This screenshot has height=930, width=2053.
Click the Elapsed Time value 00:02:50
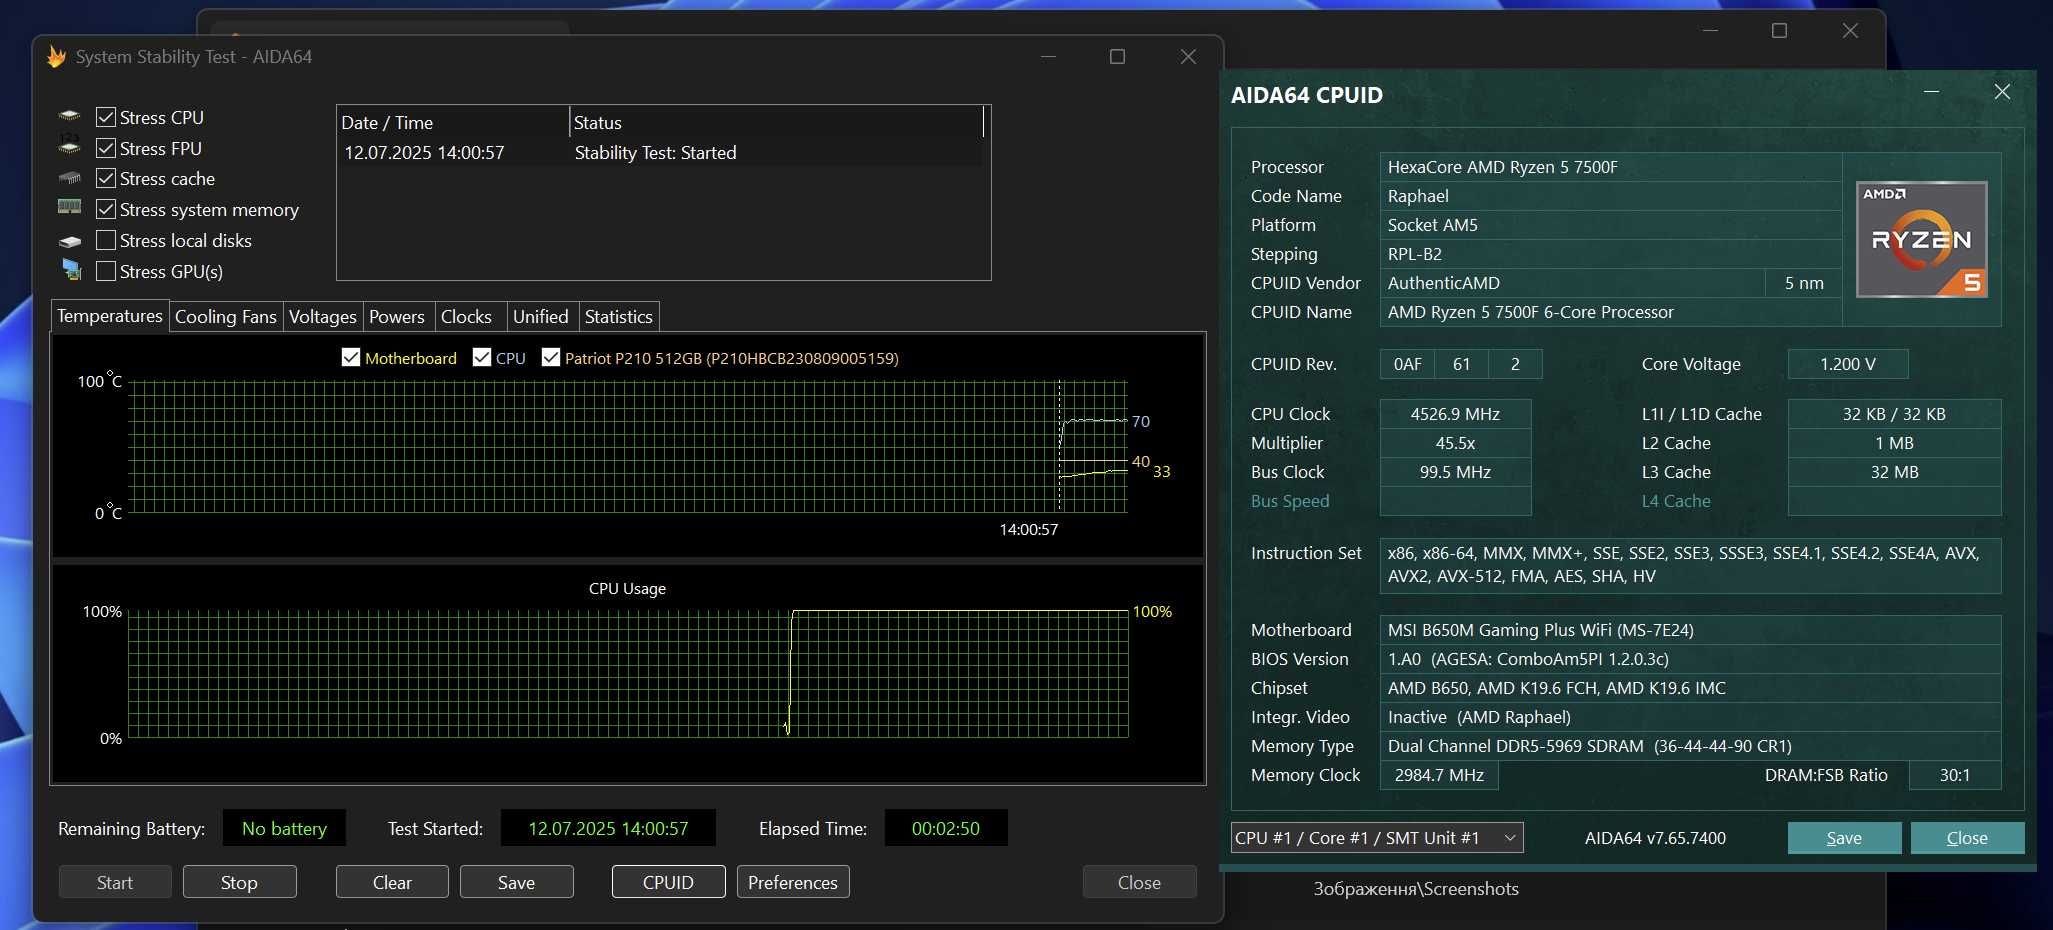tap(946, 828)
